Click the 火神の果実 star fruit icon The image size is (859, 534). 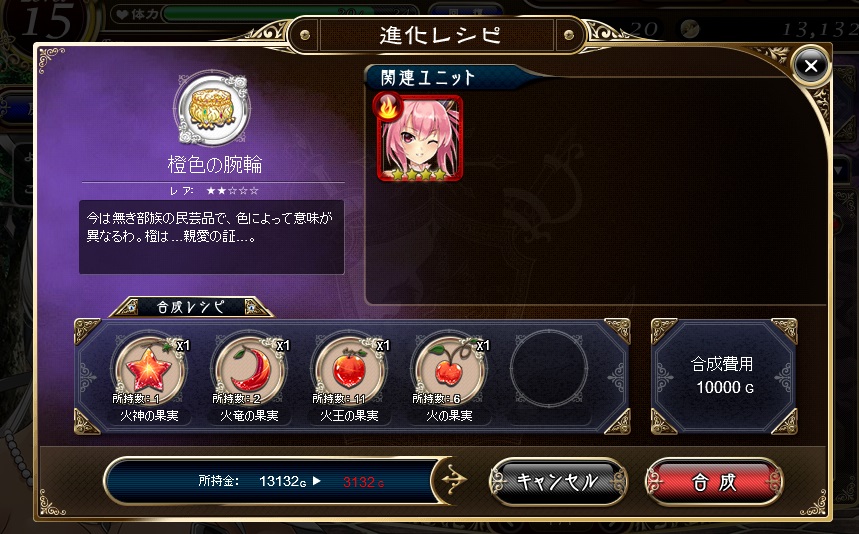click(149, 370)
